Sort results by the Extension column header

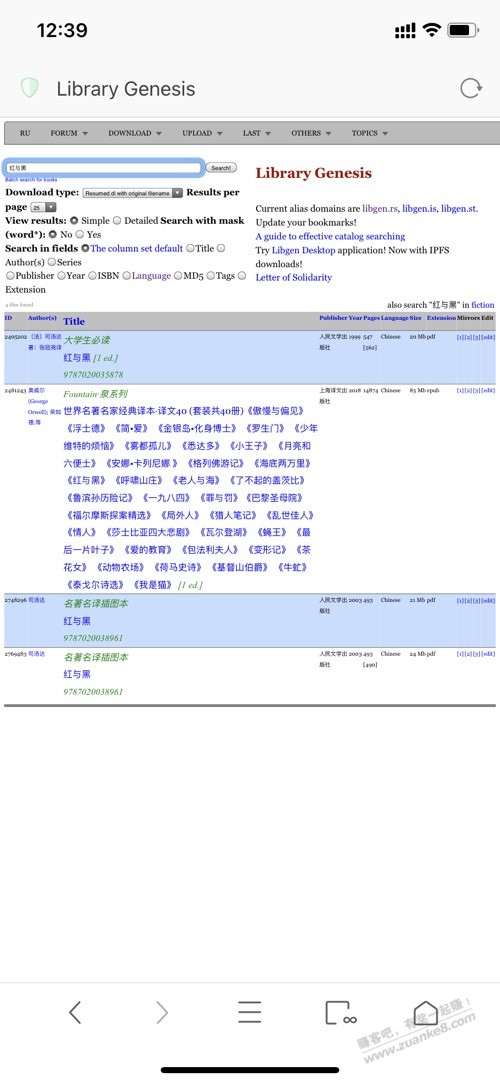click(x=441, y=318)
